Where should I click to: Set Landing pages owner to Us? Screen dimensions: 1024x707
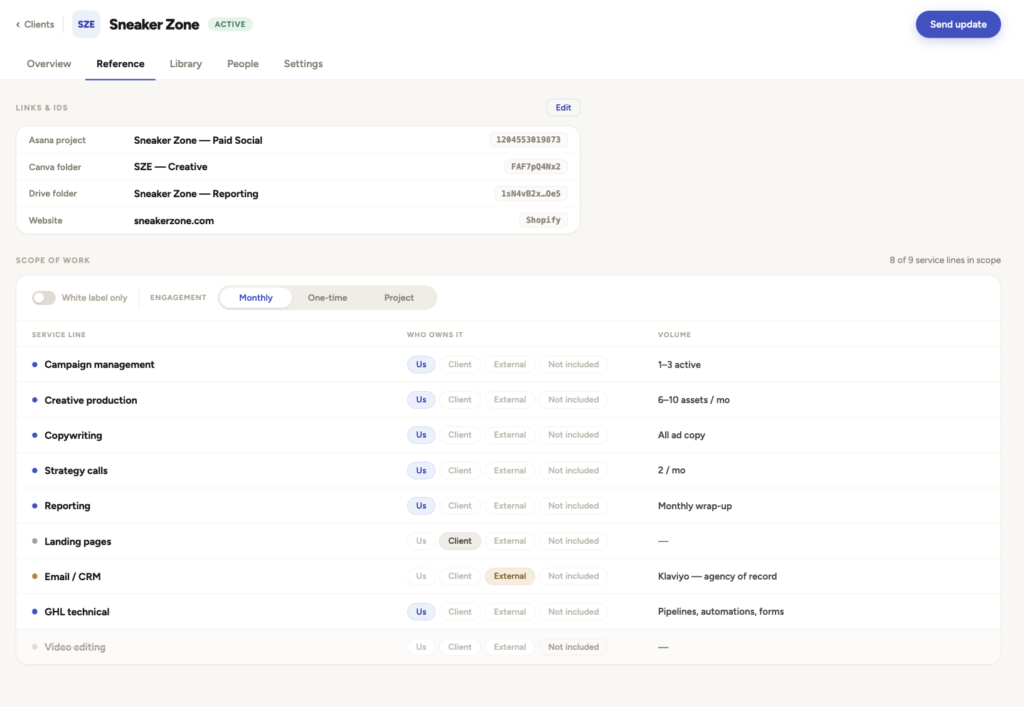(x=421, y=541)
